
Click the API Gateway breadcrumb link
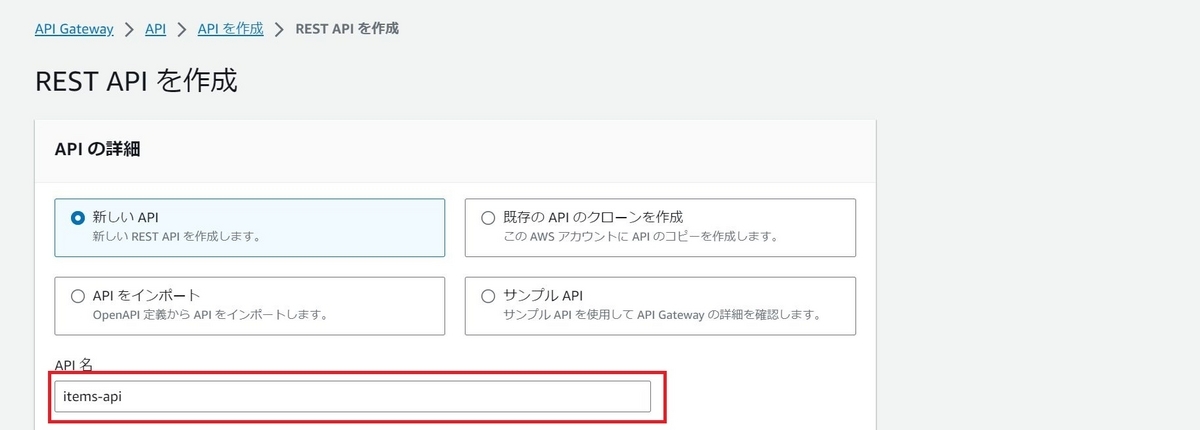click(74, 29)
